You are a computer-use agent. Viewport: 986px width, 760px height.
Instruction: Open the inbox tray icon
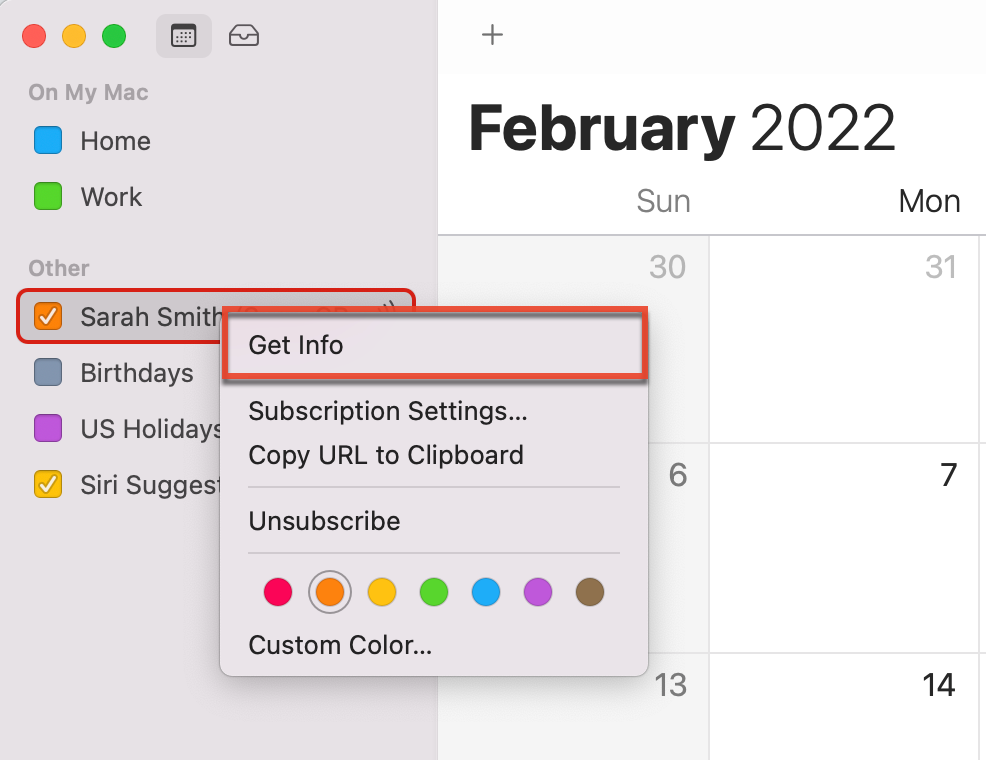(245, 35)
